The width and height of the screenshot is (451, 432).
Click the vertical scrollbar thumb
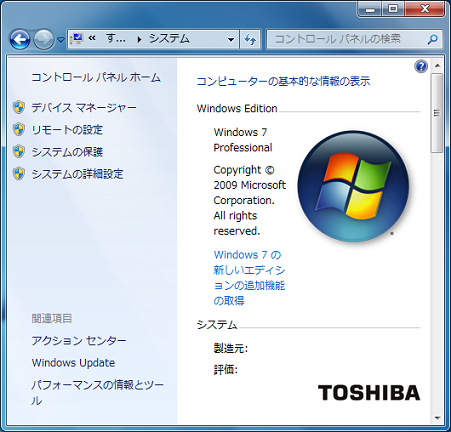(437, 113)
